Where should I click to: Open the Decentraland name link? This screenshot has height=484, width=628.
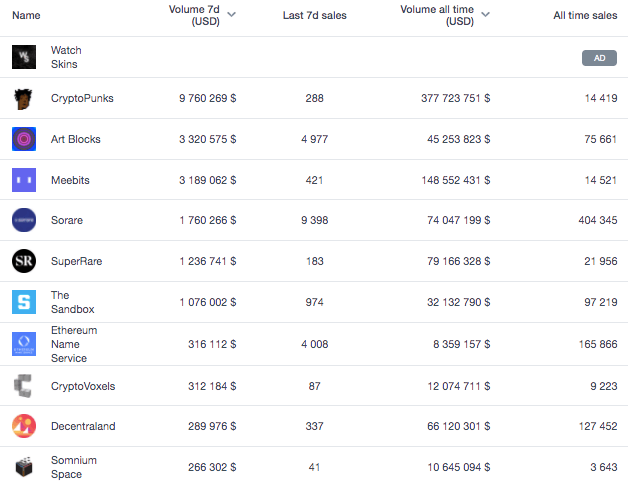[83, 426]
